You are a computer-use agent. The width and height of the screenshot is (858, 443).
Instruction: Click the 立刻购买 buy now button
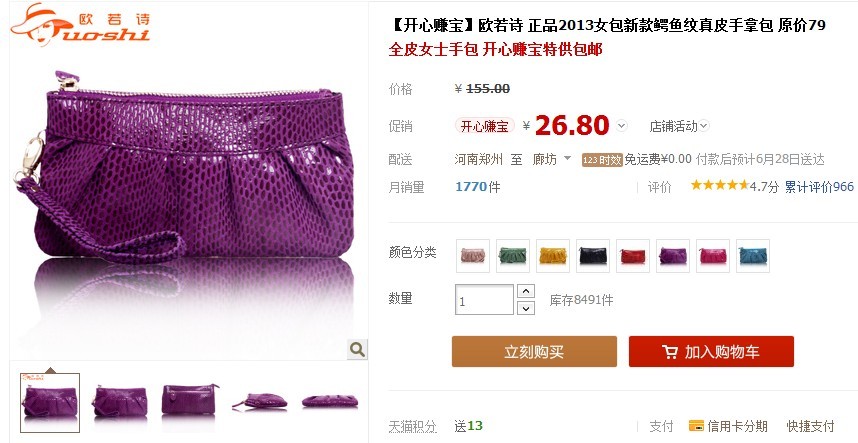(534, 351)
